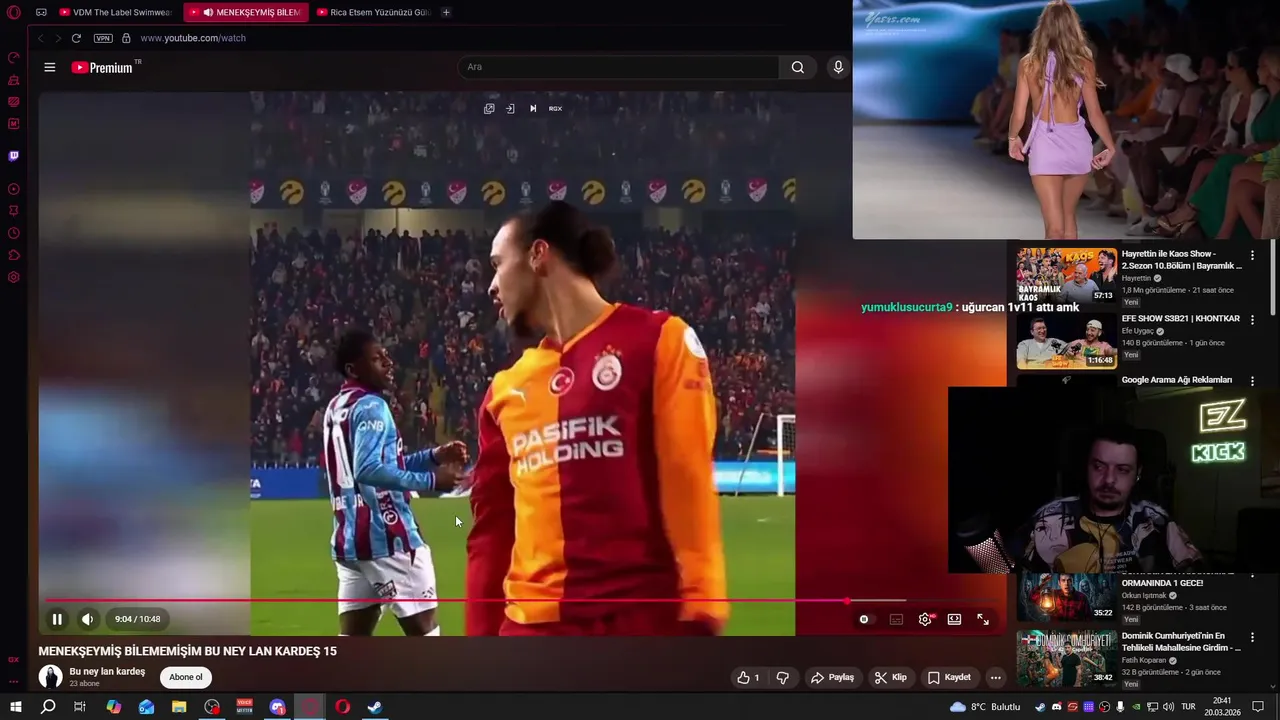
Task: Open options menu for EFE SHOW video
Action: click(1252, 320)
